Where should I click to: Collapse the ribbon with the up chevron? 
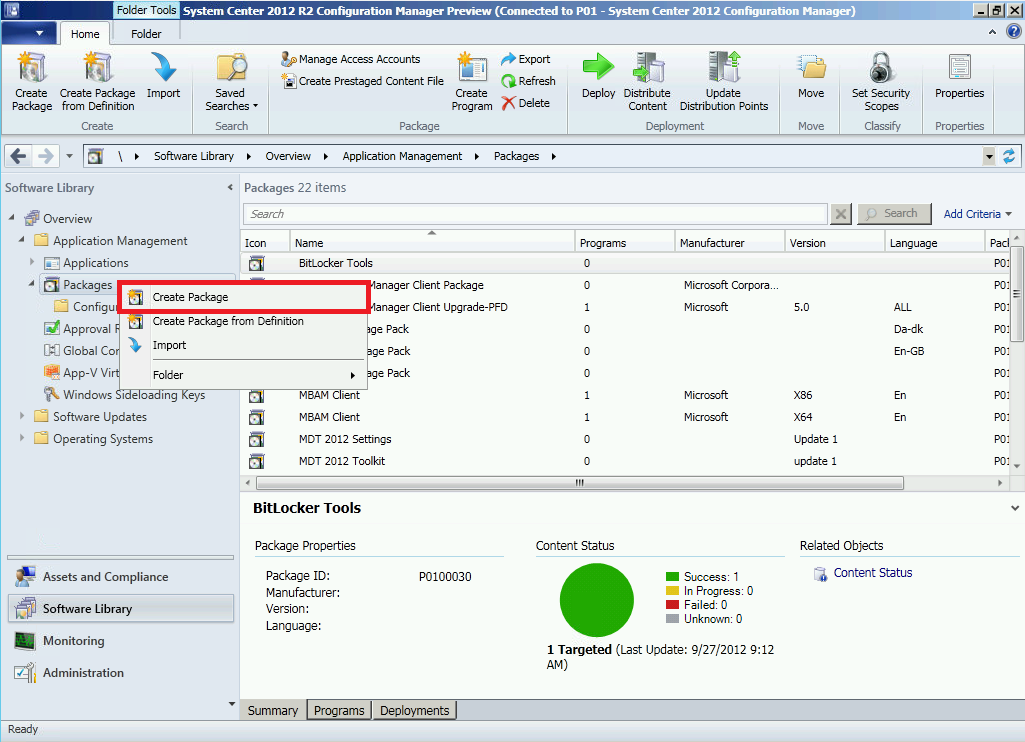pos(992,31)
